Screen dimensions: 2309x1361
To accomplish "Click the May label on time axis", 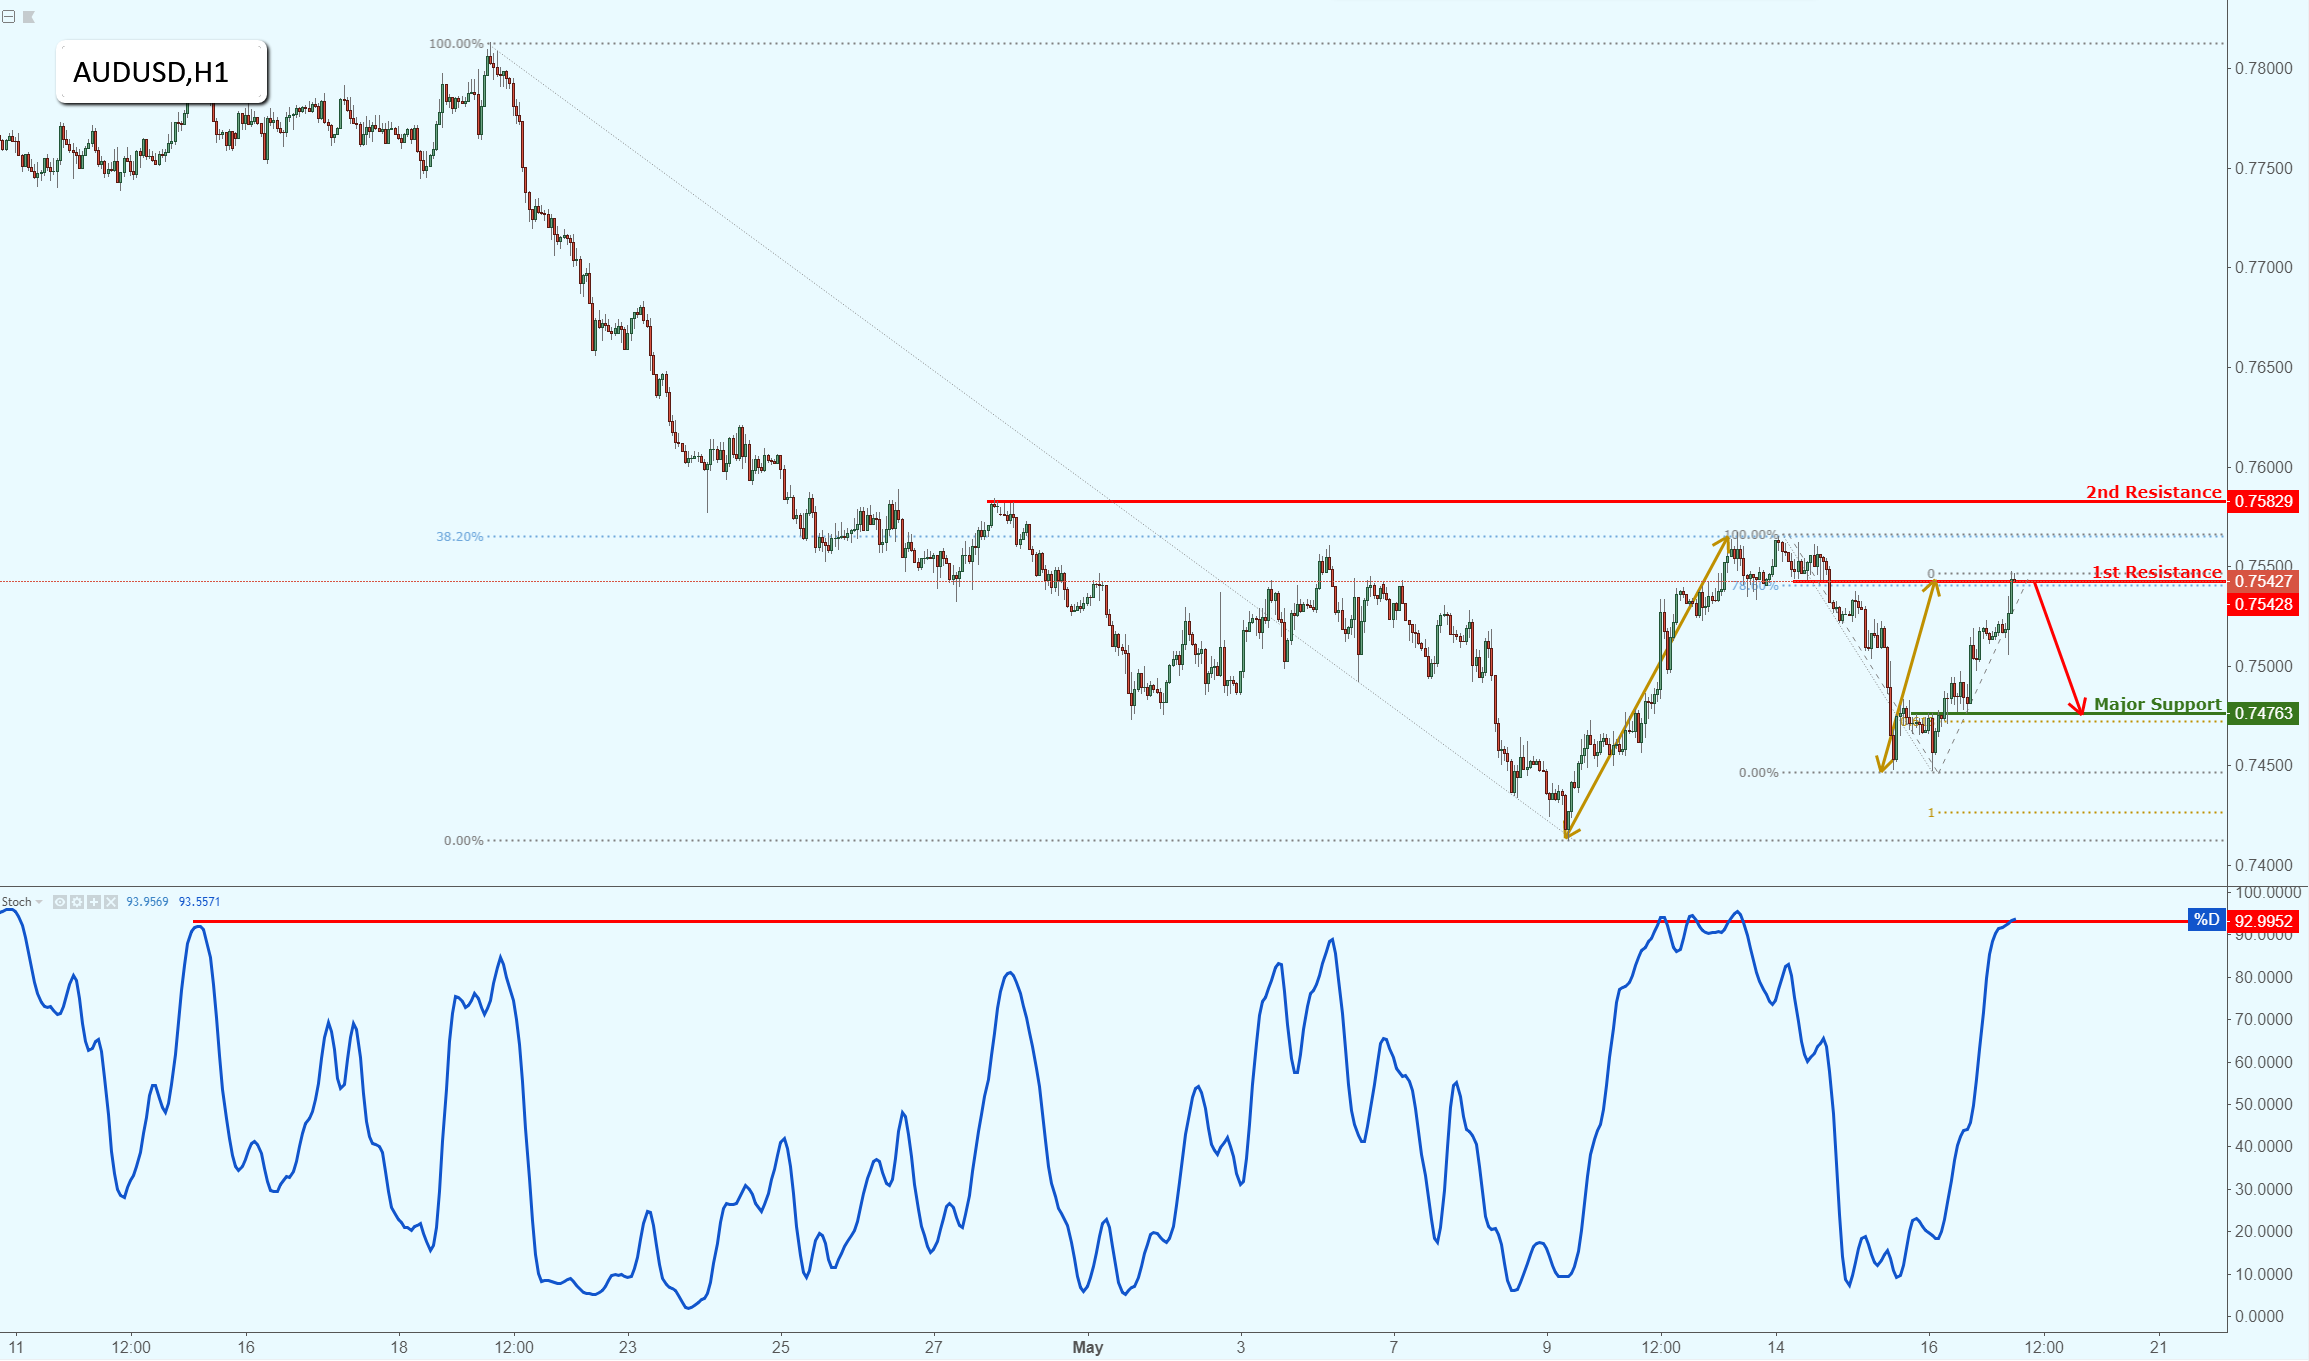I will (1088, 1347).
